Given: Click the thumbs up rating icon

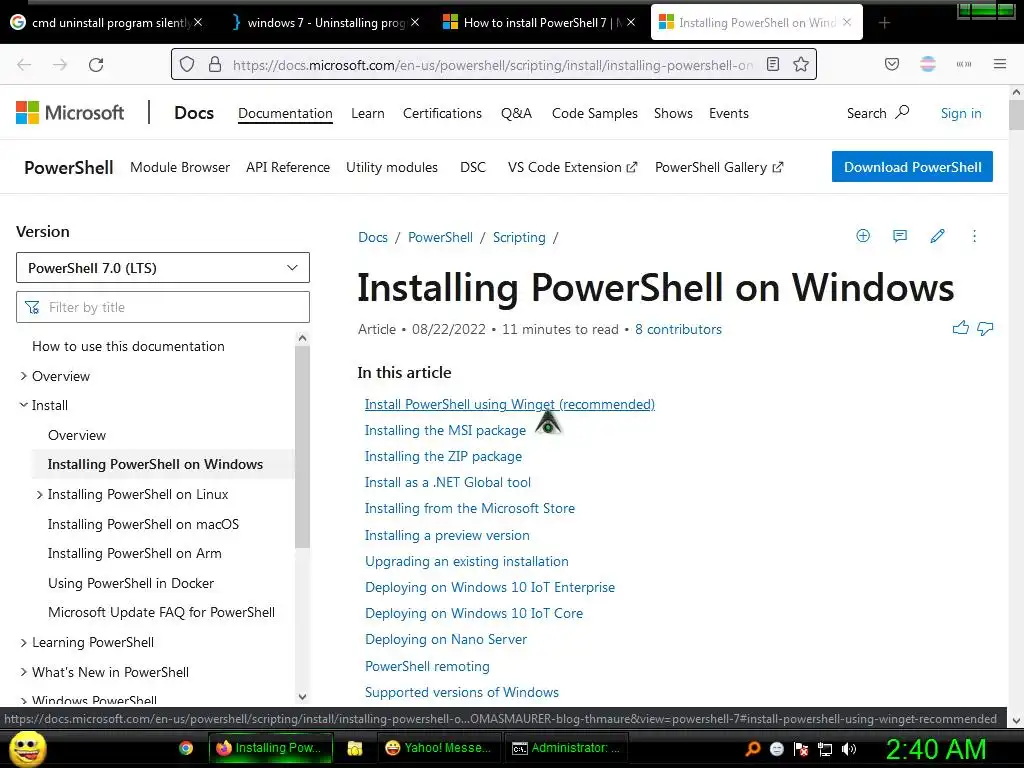Looking at the screenshot, I should click(x=961, y=328).
